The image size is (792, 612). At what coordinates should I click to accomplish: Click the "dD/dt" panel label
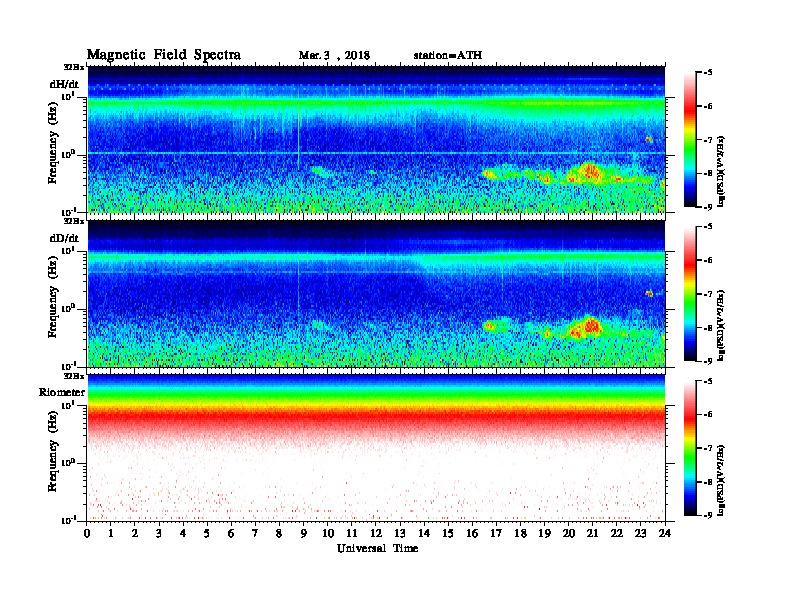click(64, 238)
